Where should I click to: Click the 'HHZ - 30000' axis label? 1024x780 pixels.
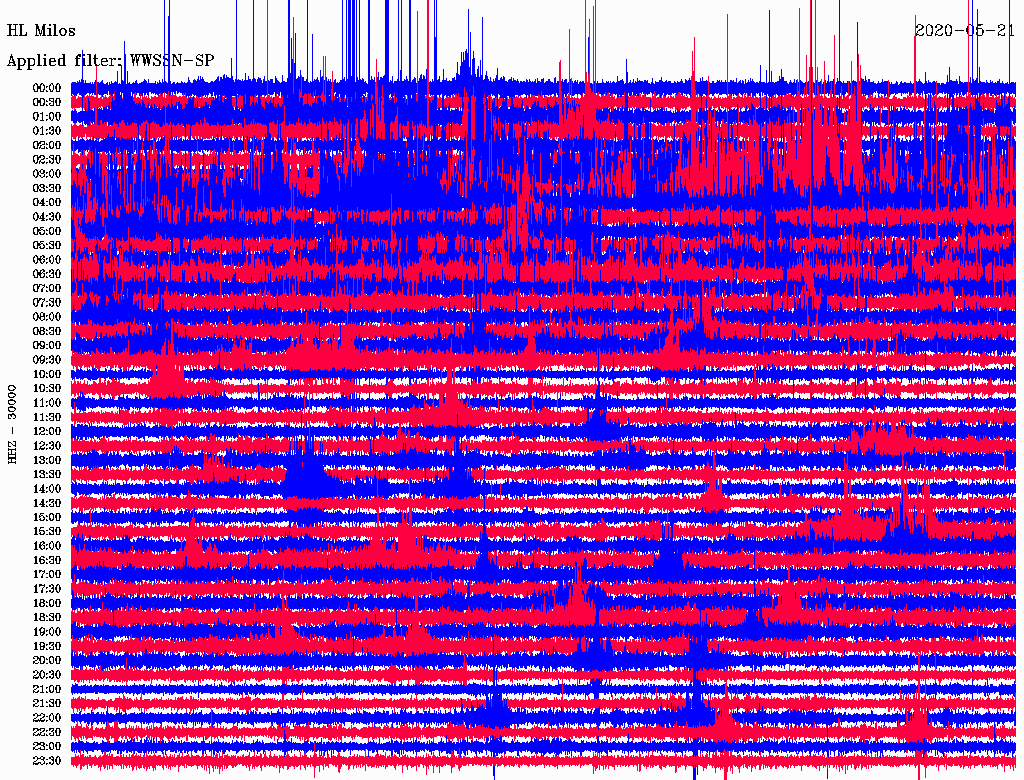(12, 424)
